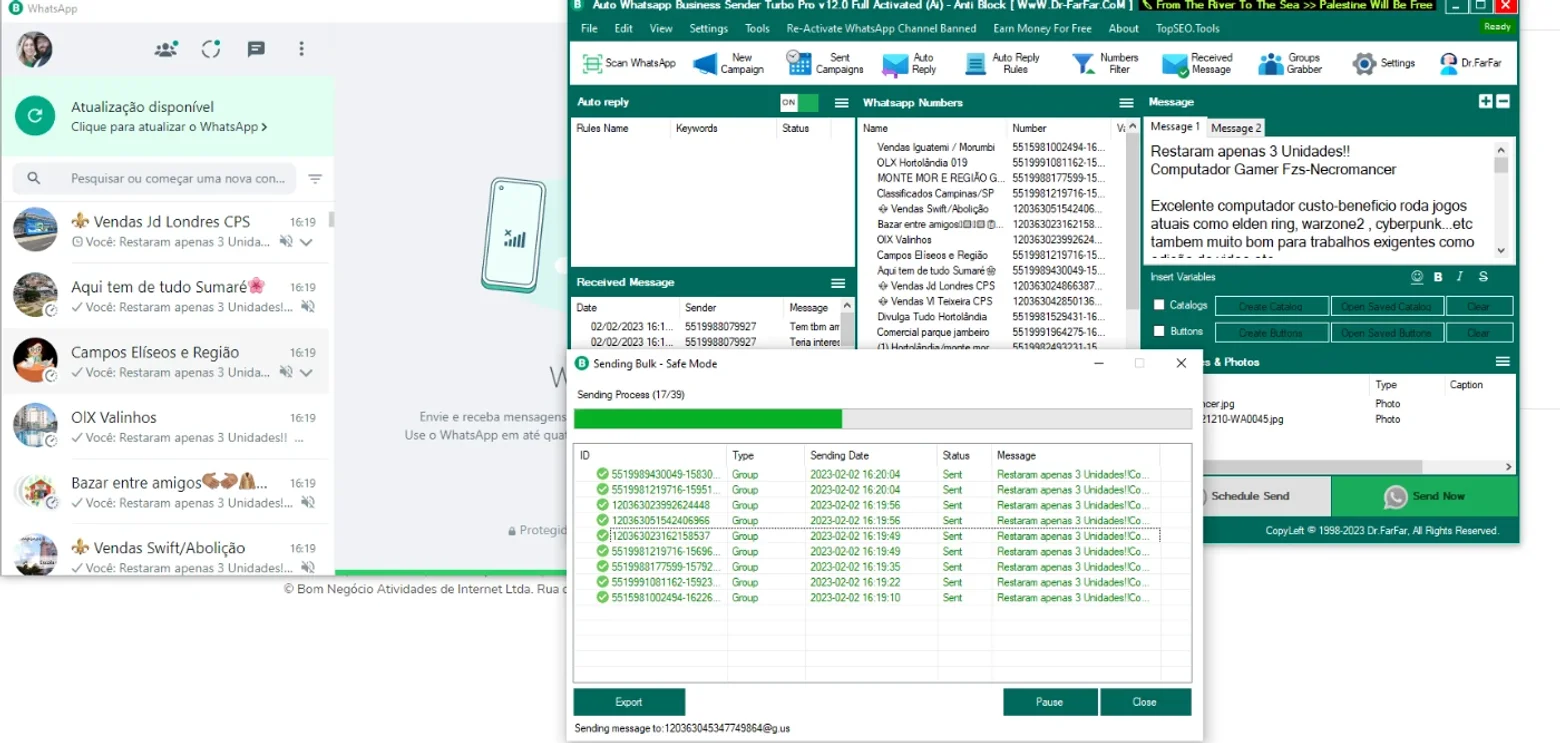The width and height of the screenshot is (1560, 743).
Task: Open the Auto reply panel hamburger menu
Action: (842, 102)
